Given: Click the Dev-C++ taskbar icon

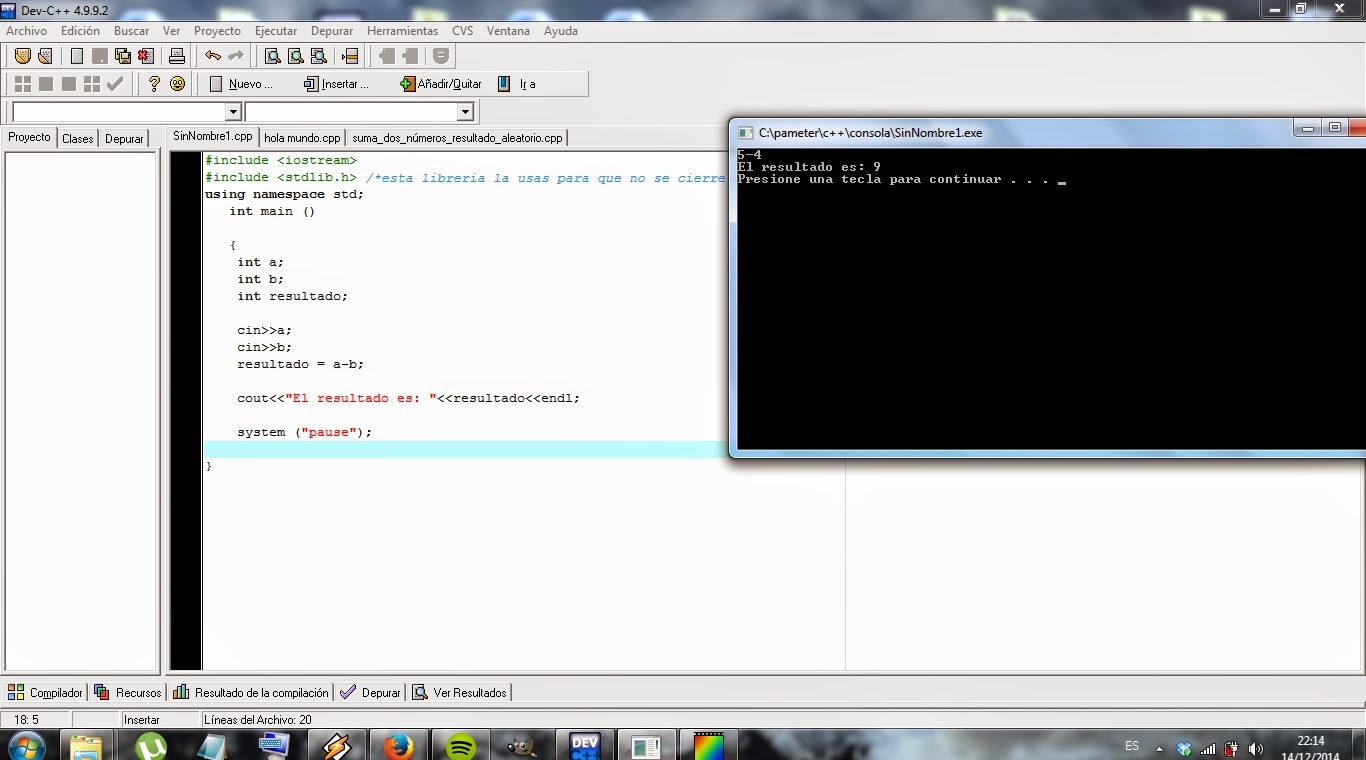Looking at the screenshot, I should [584, 746].
